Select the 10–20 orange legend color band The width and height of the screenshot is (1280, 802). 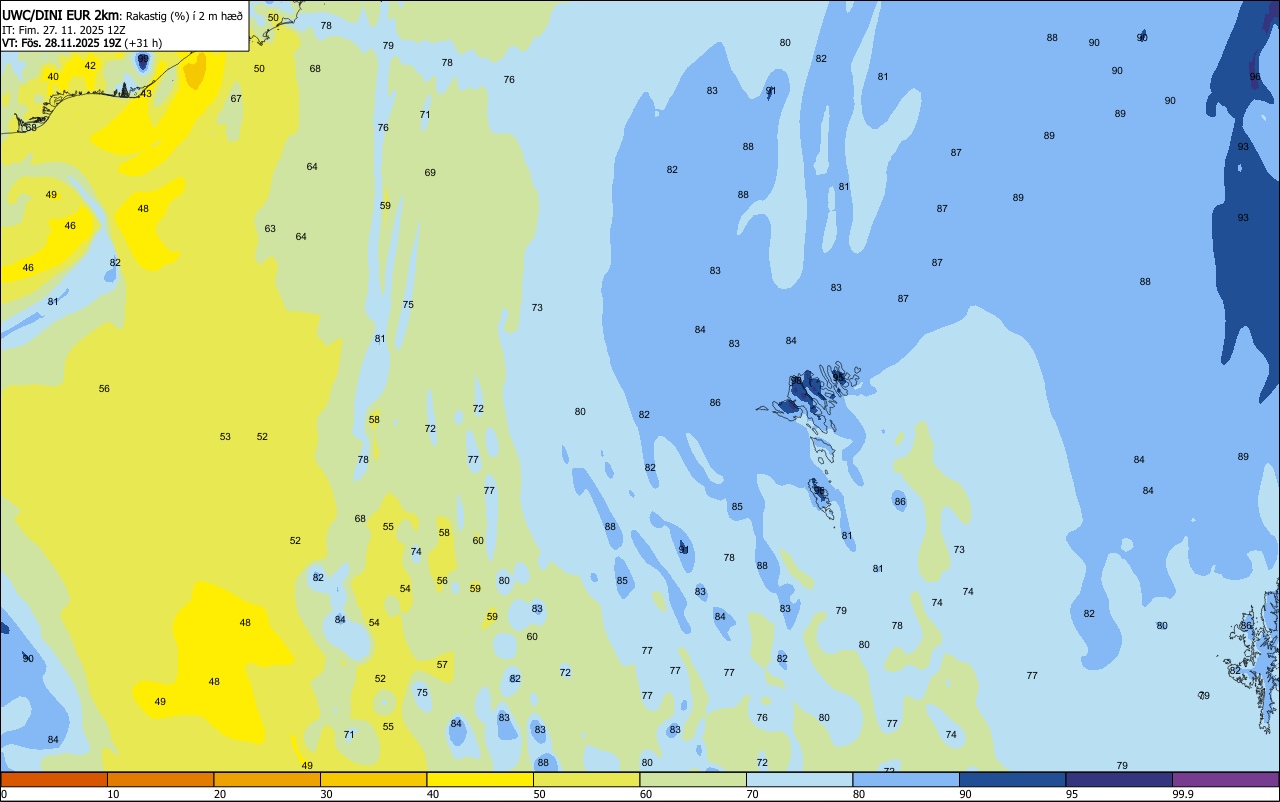[160, 779]
